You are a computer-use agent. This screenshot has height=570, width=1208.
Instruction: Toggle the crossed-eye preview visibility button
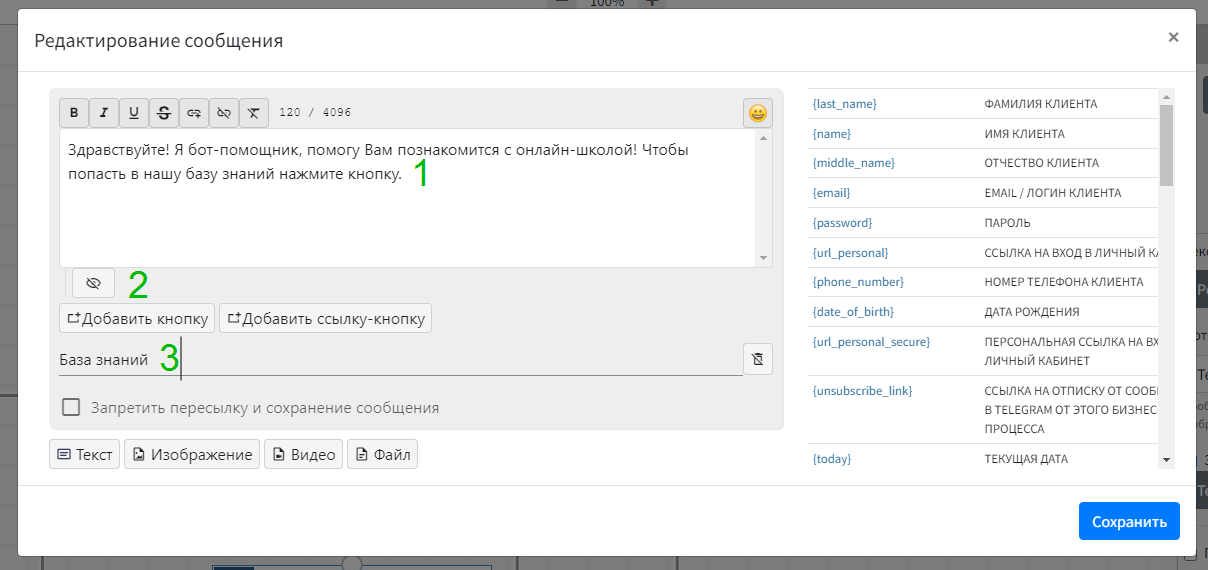point(94,284)
